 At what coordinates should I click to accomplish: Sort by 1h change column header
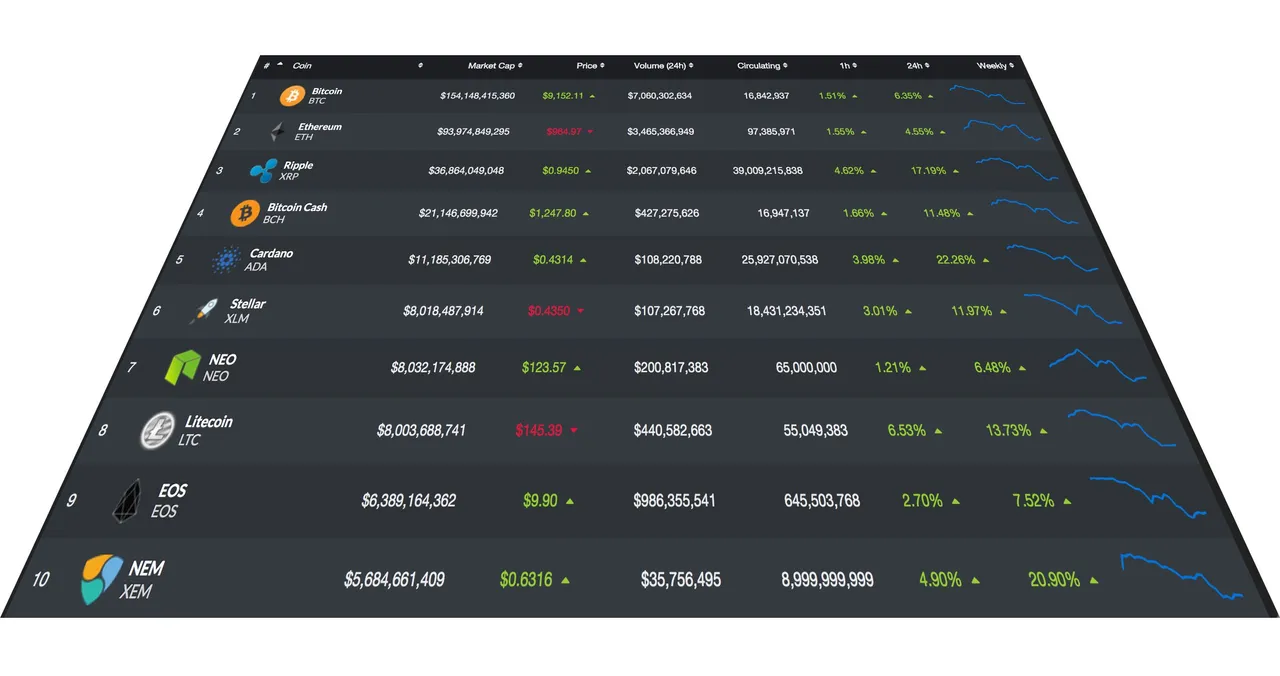pyautogui.click(x=848, y=66)
